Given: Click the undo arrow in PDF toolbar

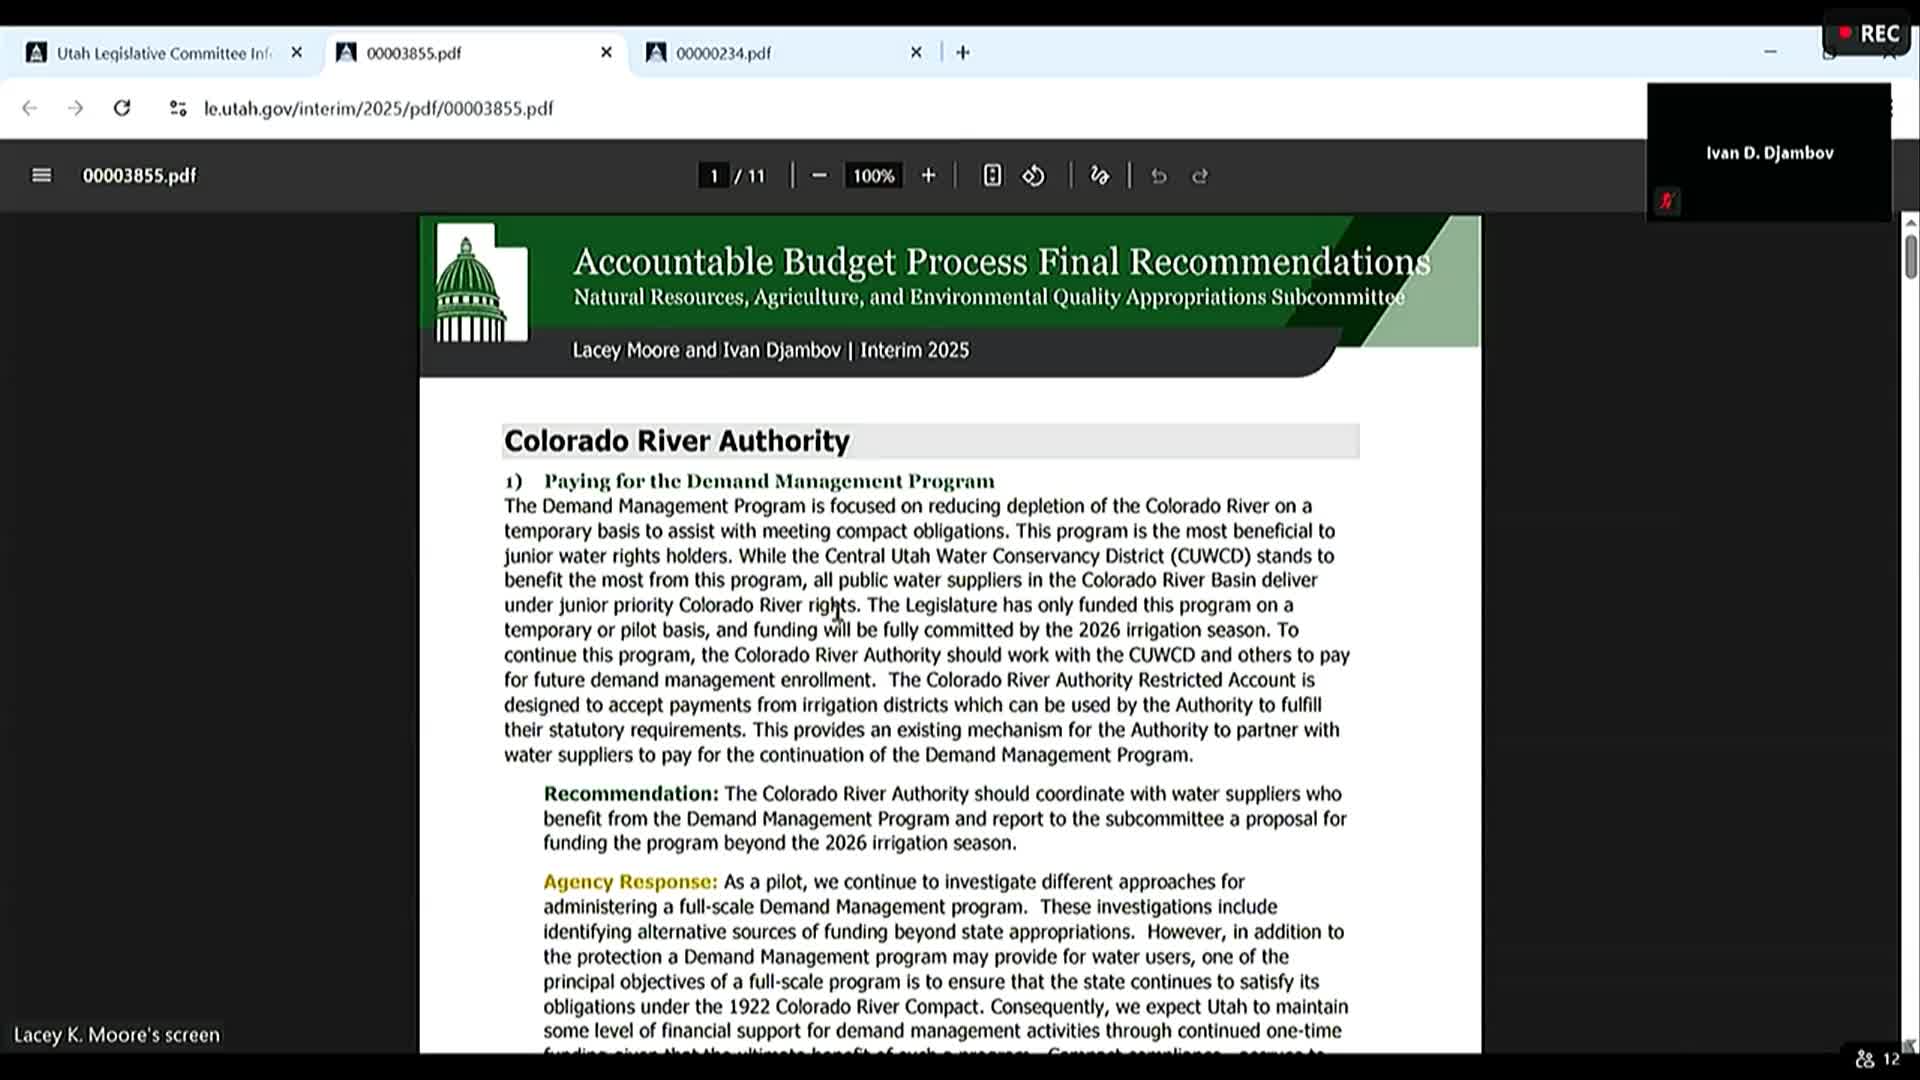Looking at the screenshot, I should [1159, 177].
